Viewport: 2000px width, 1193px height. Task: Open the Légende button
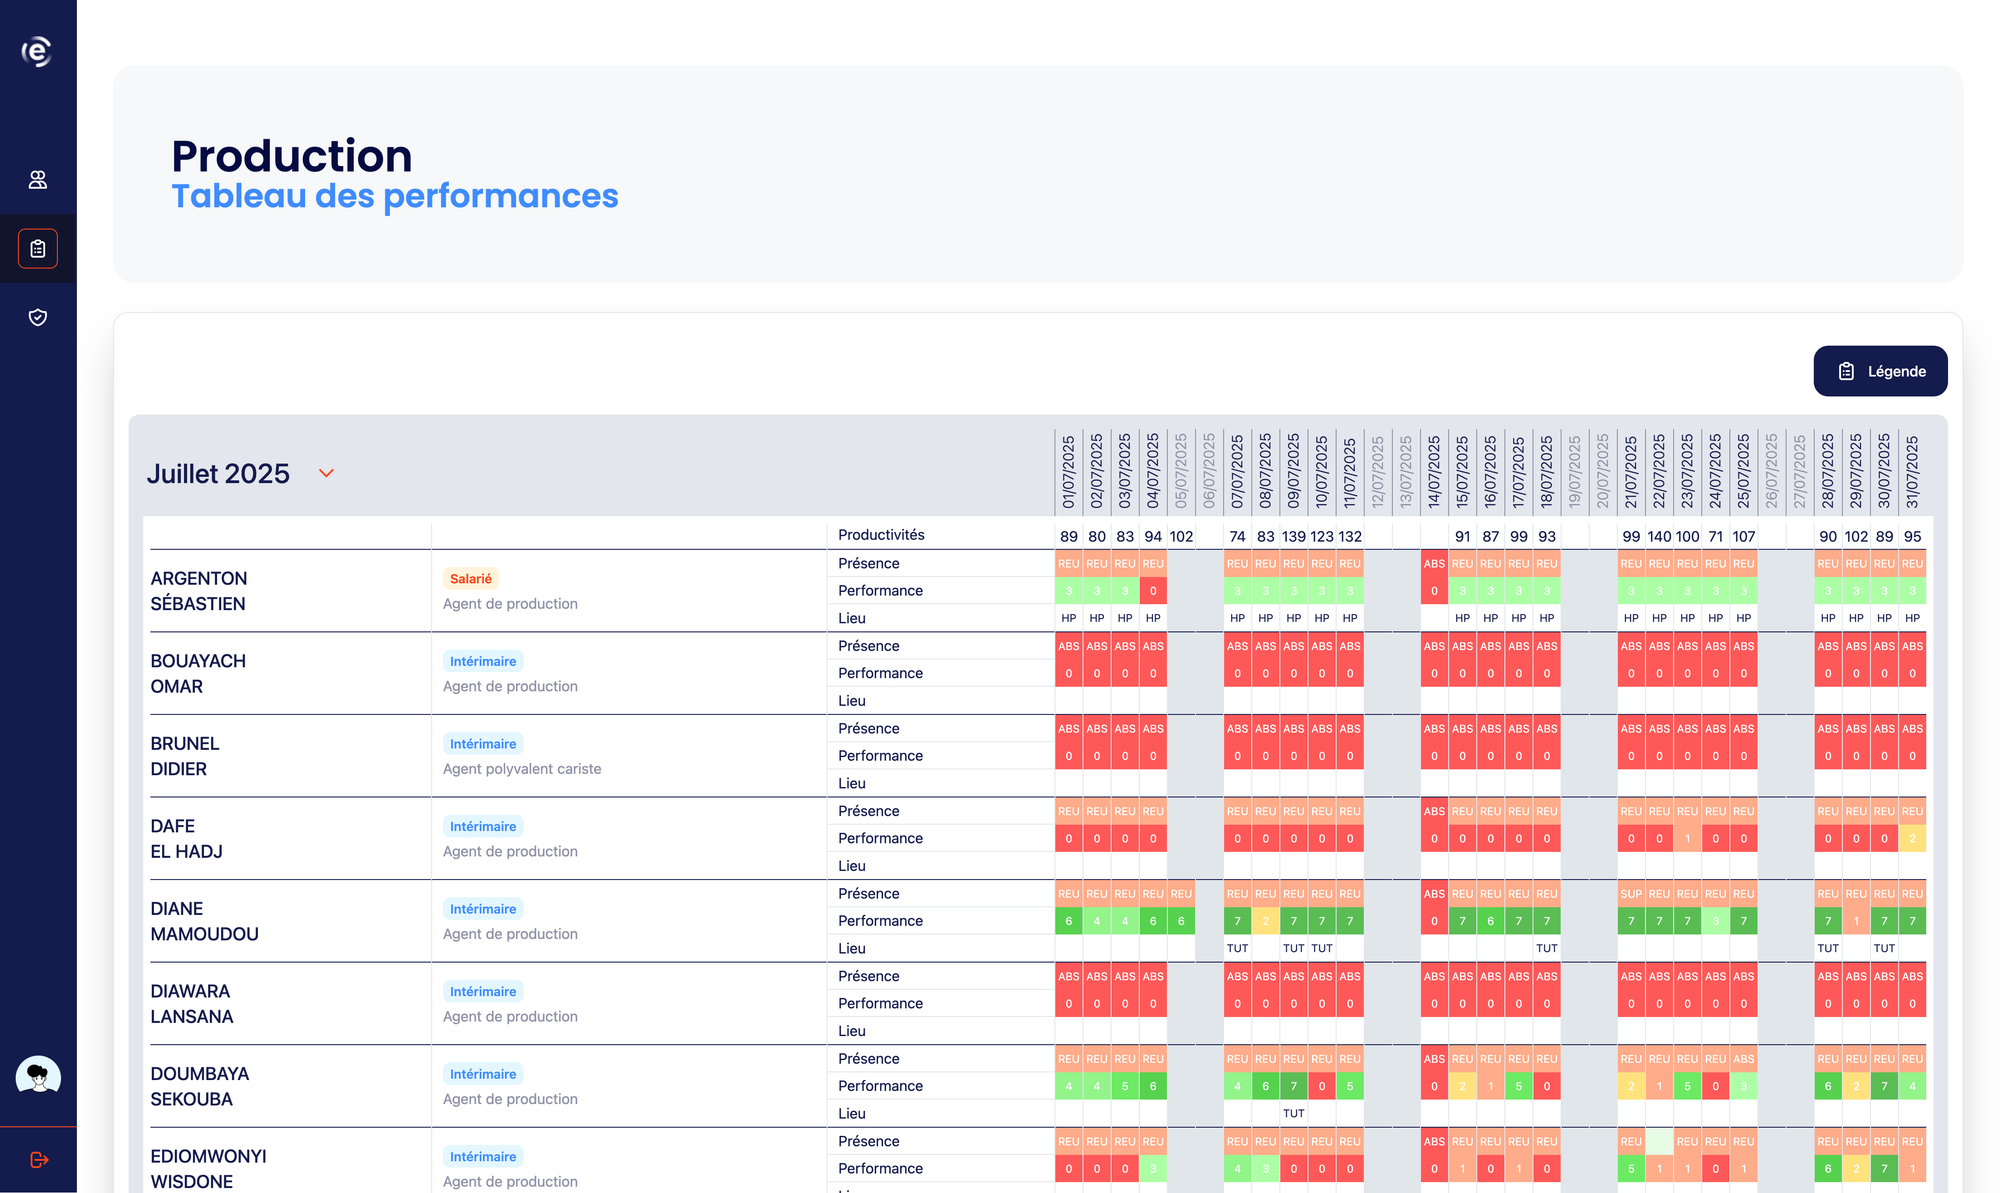coord(1880,371)
